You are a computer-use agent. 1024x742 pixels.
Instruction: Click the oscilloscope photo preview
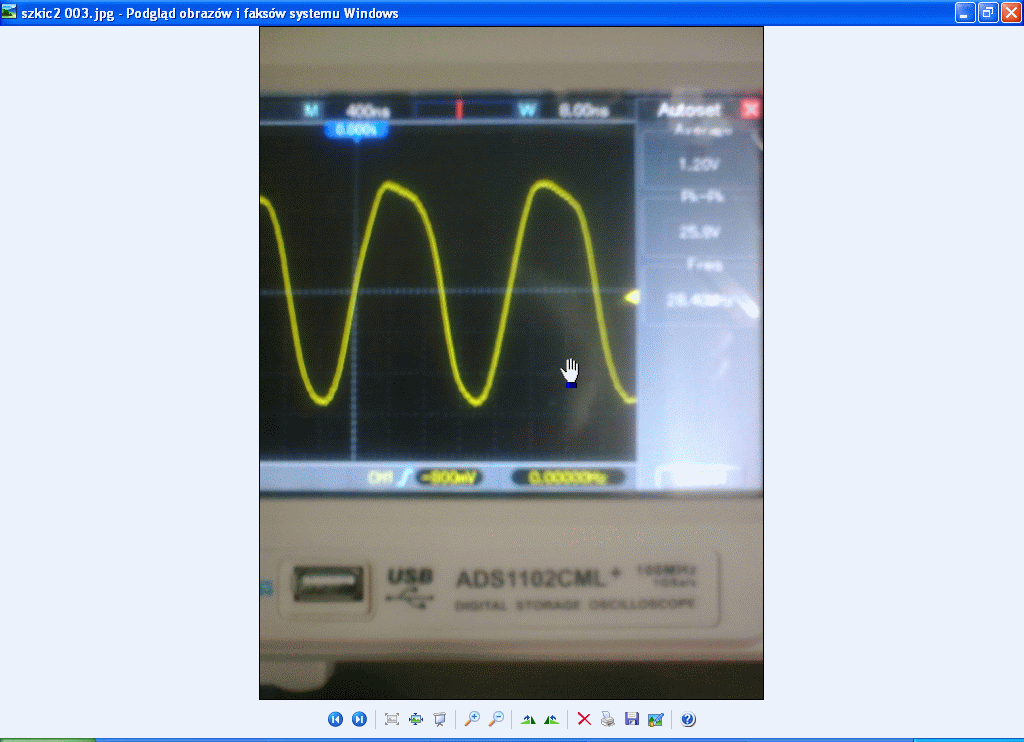coord(511,362)
